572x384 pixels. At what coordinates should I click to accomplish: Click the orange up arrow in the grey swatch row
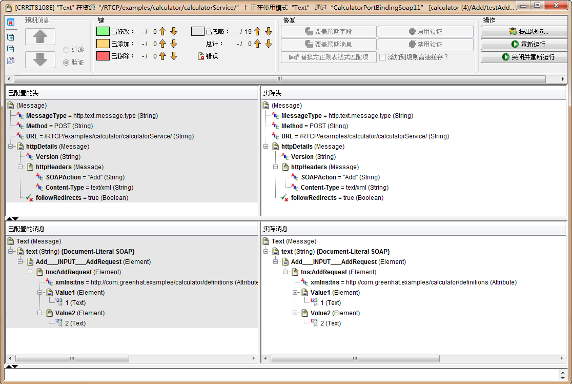click(257, 31)
